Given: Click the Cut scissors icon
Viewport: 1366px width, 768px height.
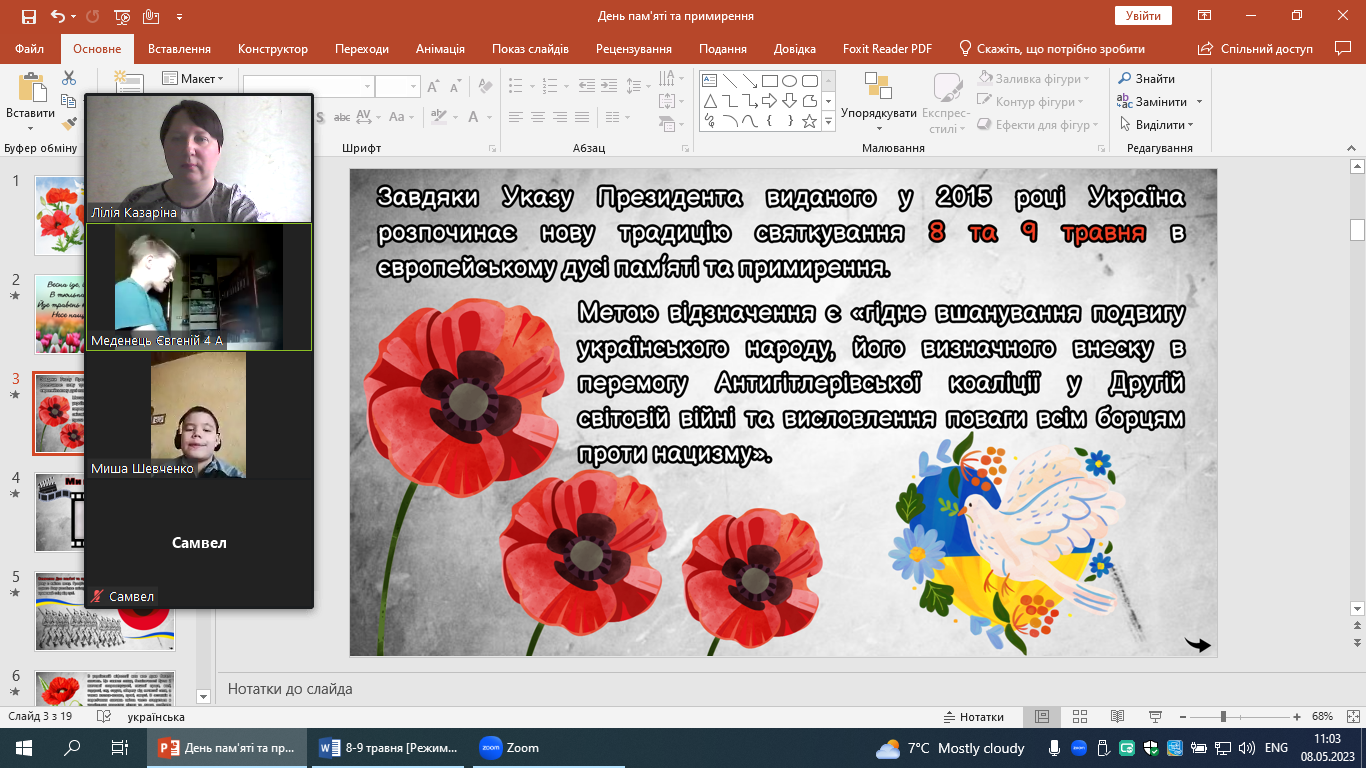Looking at the screenshot, I should [x=69, y=78].
